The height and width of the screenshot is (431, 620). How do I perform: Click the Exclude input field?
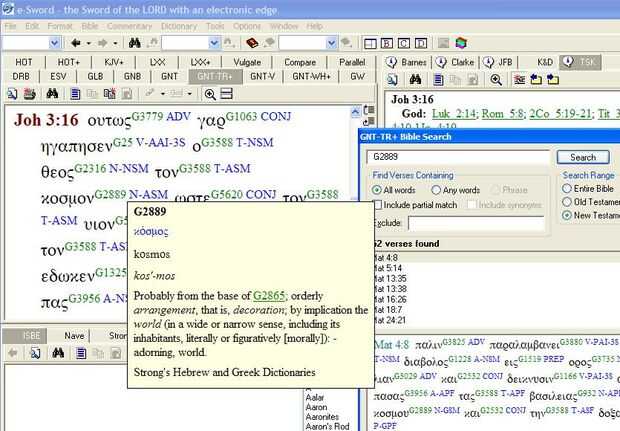[x=476, y=223]
